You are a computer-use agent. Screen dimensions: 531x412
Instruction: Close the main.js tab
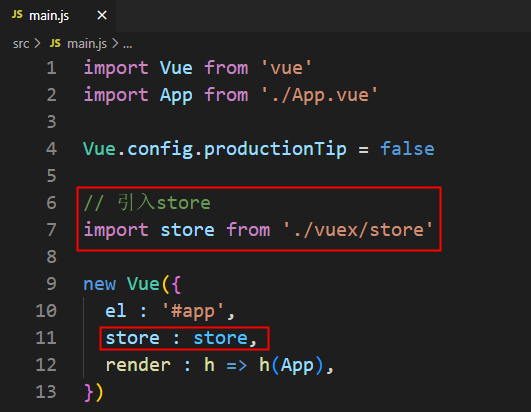coord(102,15)
